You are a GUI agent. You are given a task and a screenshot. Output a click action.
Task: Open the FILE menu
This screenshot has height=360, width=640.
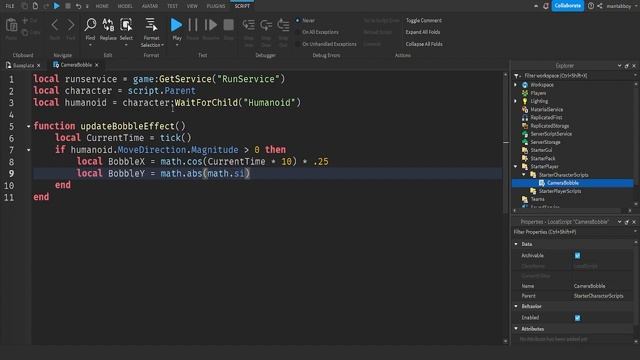(10, 6)
